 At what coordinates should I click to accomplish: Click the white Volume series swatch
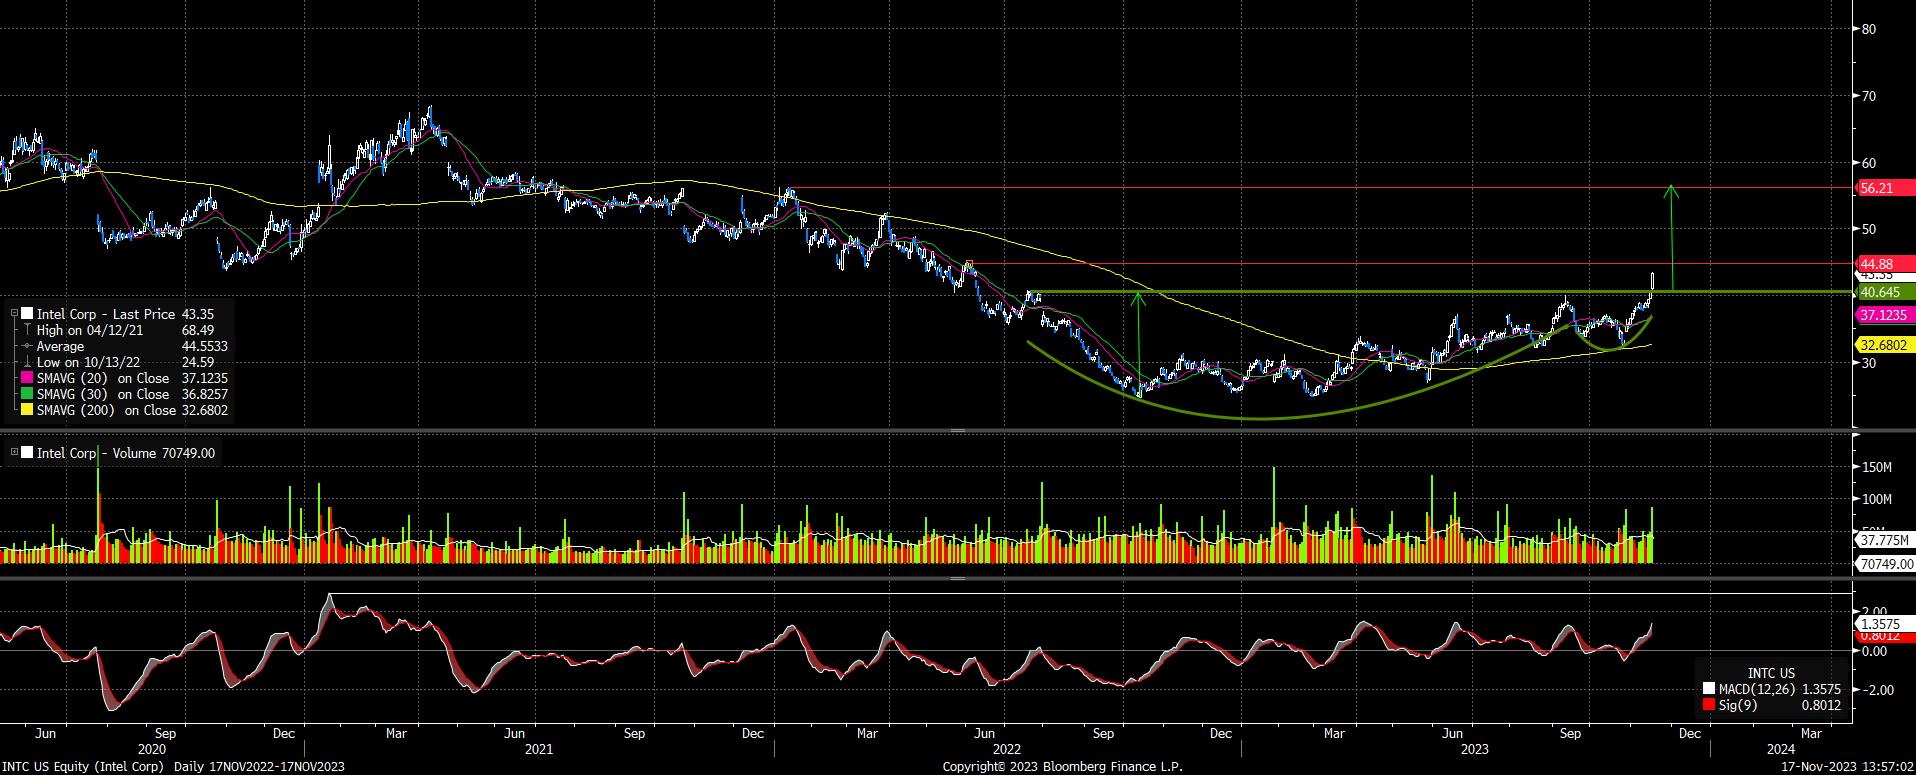[27, 453]
